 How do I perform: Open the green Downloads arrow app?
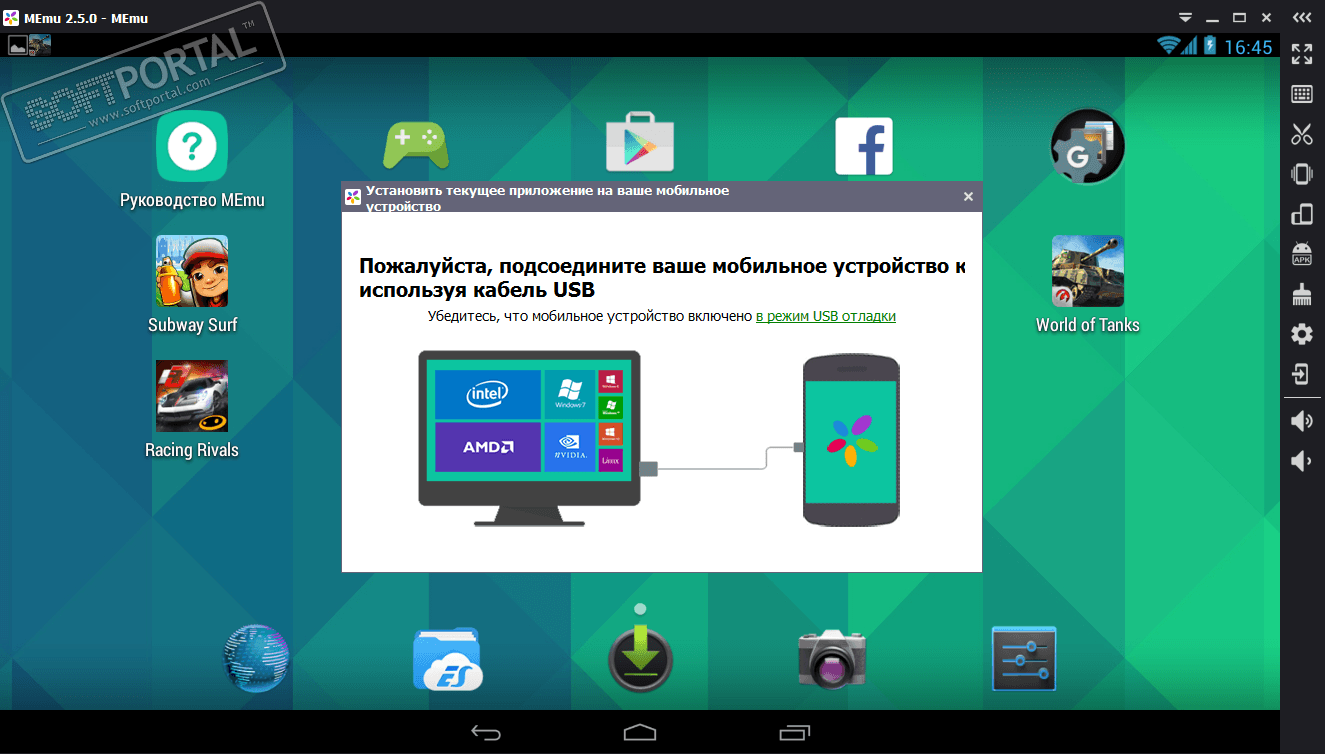pyautogui.click(x=640, y=659)
